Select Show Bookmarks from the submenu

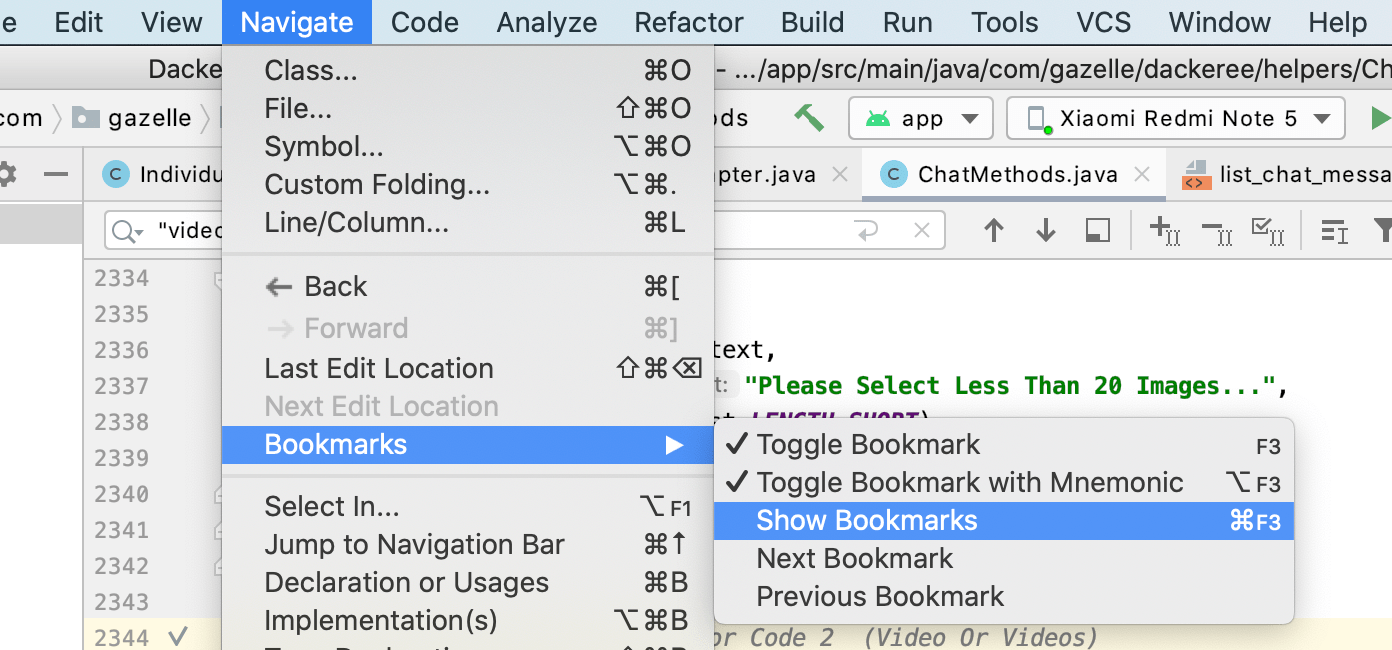[866, 520]
